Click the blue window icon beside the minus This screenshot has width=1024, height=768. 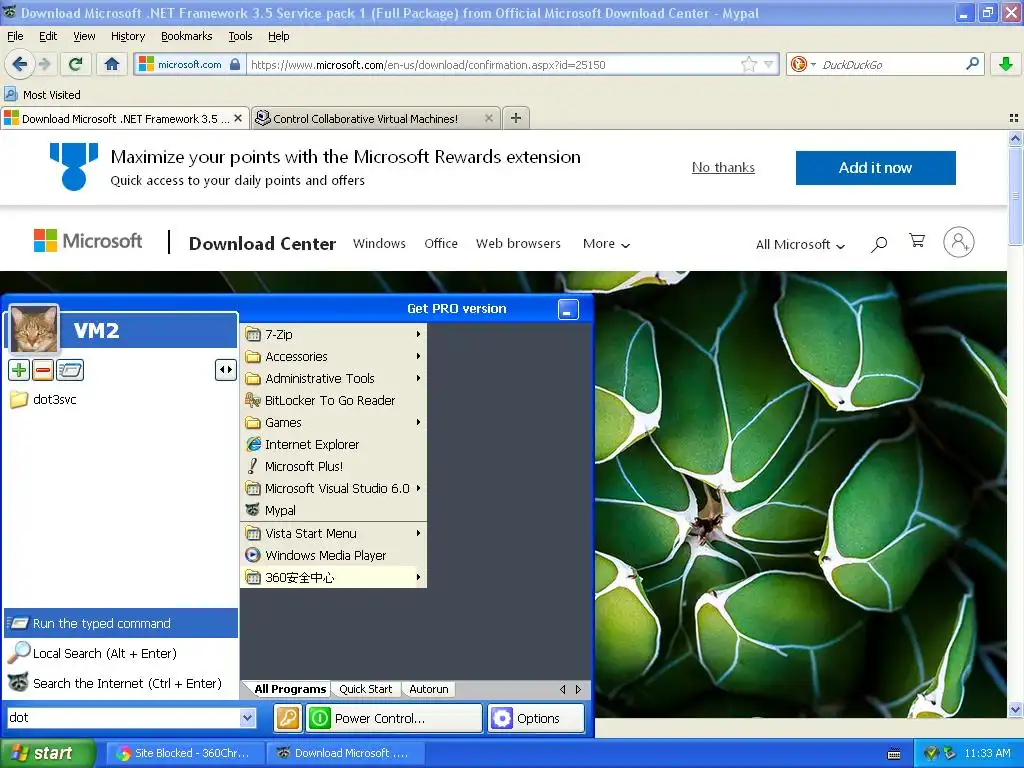70,370
